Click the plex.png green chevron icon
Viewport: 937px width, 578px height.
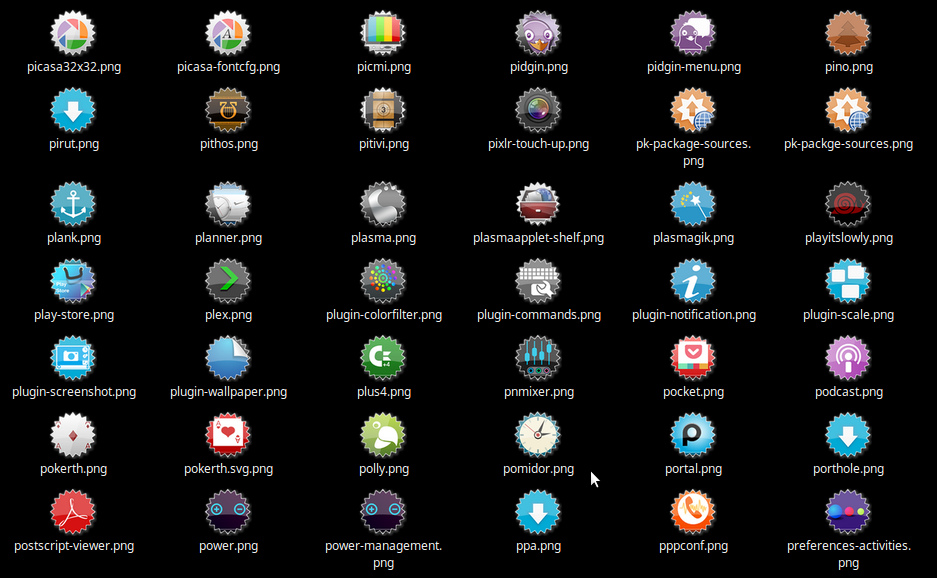pos(228,282)
